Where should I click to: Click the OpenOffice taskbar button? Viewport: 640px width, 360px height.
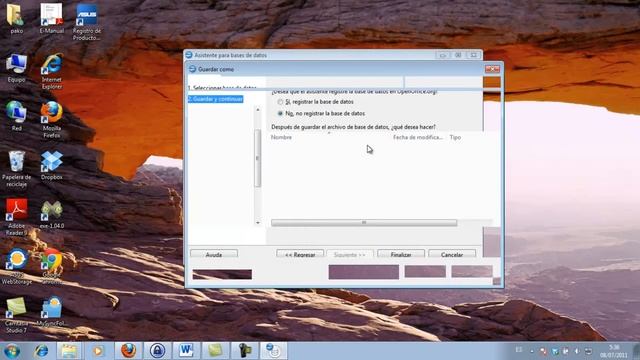point(273,351)
